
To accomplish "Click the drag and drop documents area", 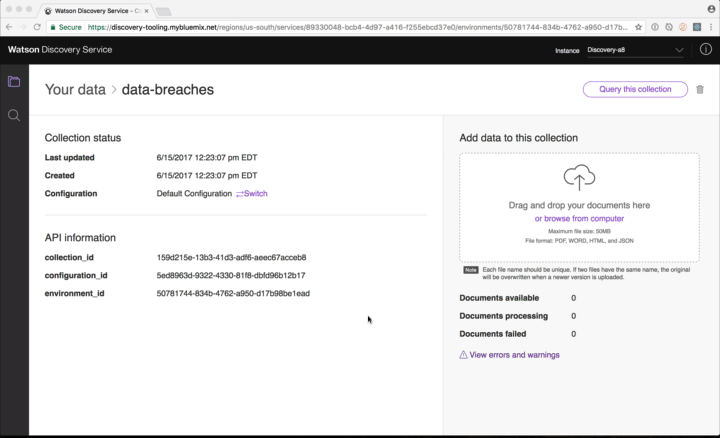I will 579,208.
